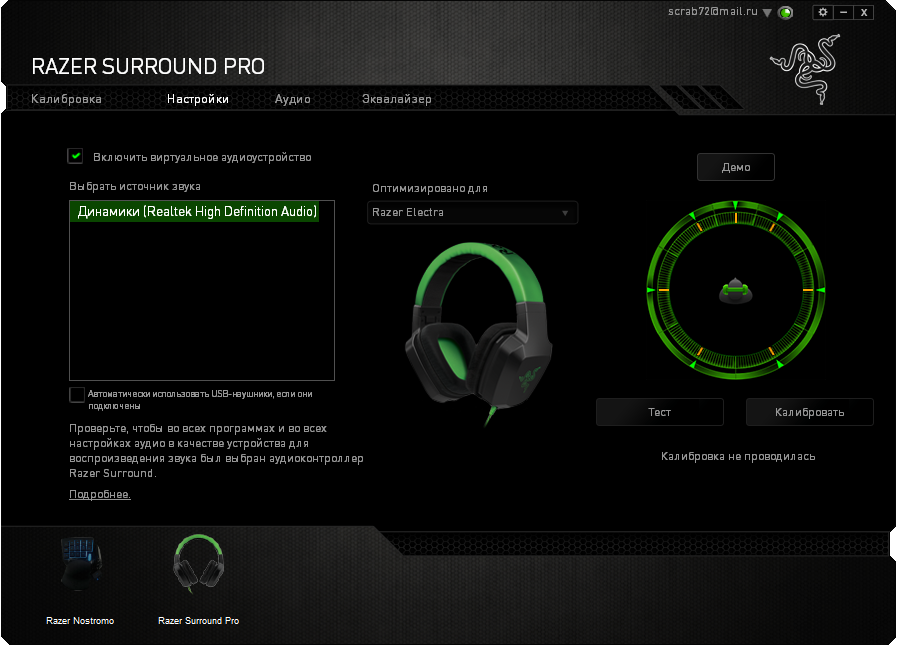This screenshot has height=646, width=897.
Task: Open the Подробнее link
Action: point(100,494)
